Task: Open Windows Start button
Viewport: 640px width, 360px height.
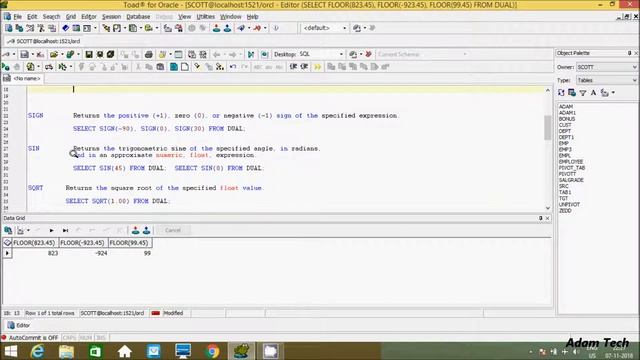Action: [x=11, y=351]
